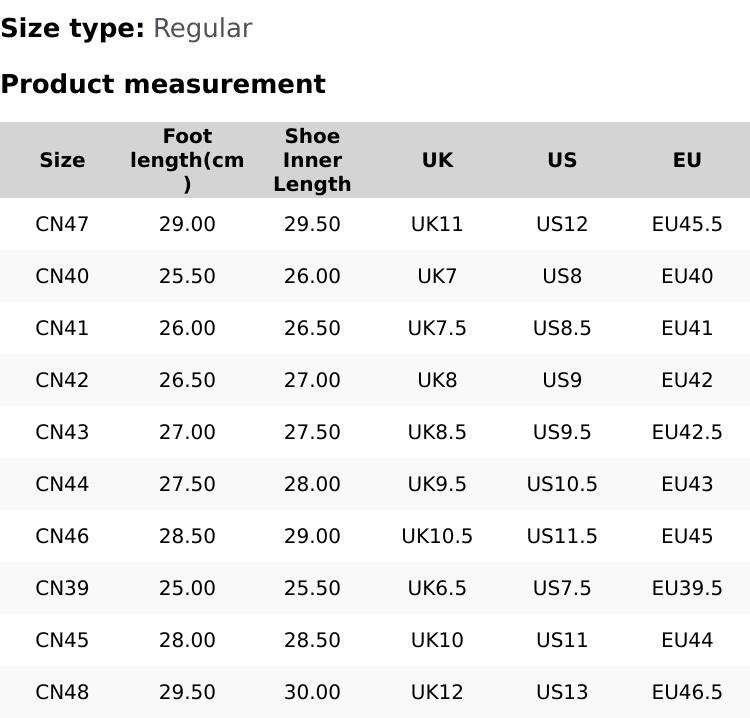Image resolution: width=750 pixels, height=718 pixels.
Task: Click the CN48 size cell
Action: [62, 692]
